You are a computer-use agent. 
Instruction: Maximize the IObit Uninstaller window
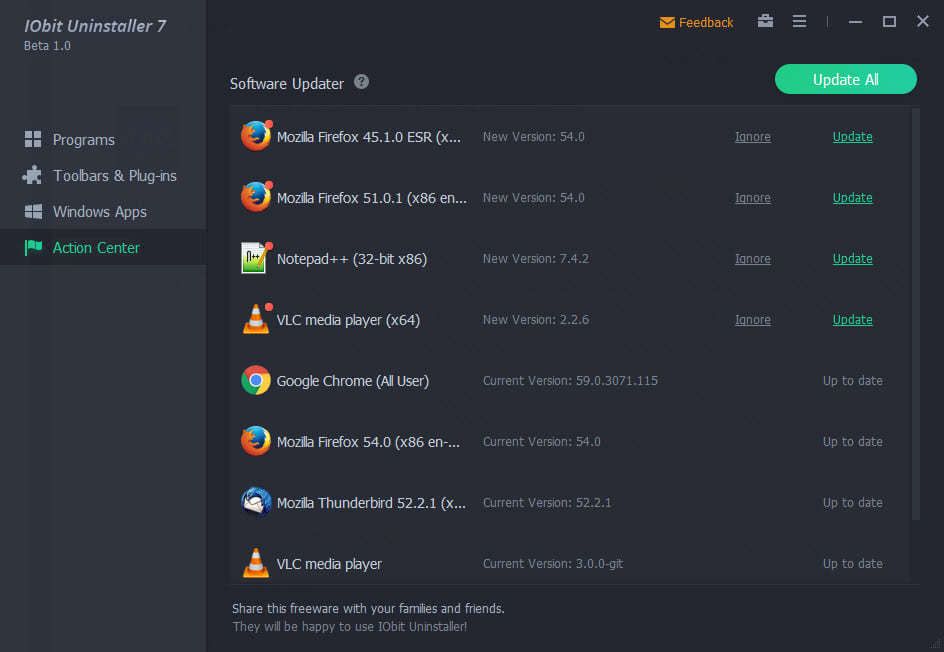pyautogui.click(x=889, y=22)
